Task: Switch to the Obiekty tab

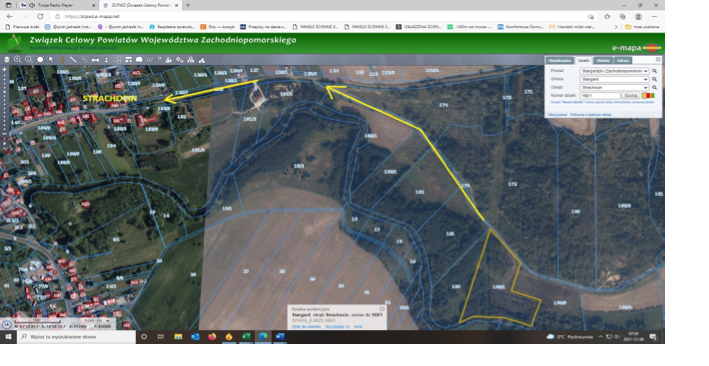Action: 603,61
